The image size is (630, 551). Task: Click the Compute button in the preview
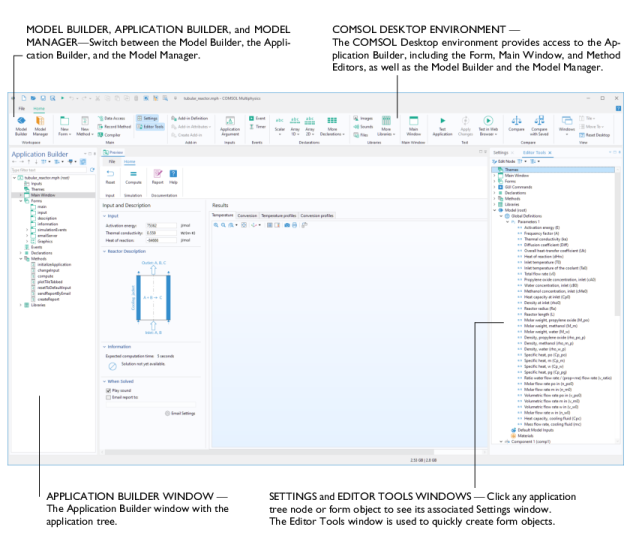click(x=133, y=176)
